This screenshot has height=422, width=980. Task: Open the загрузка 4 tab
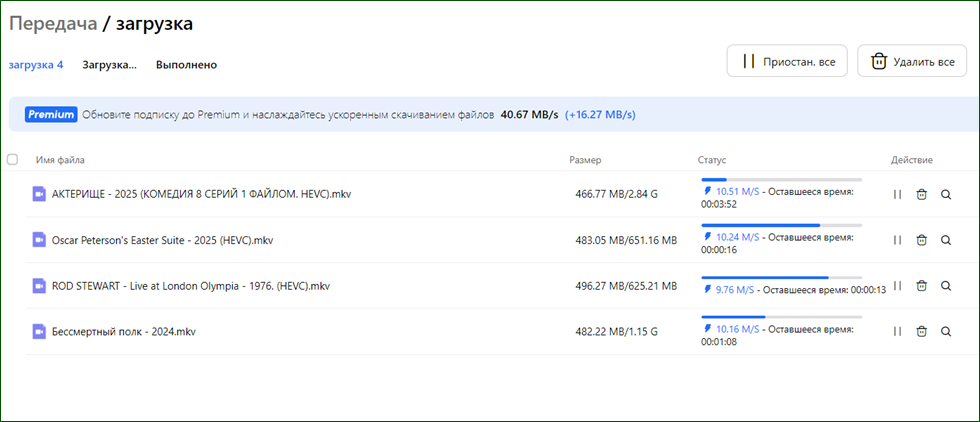[x=36, y=65]
